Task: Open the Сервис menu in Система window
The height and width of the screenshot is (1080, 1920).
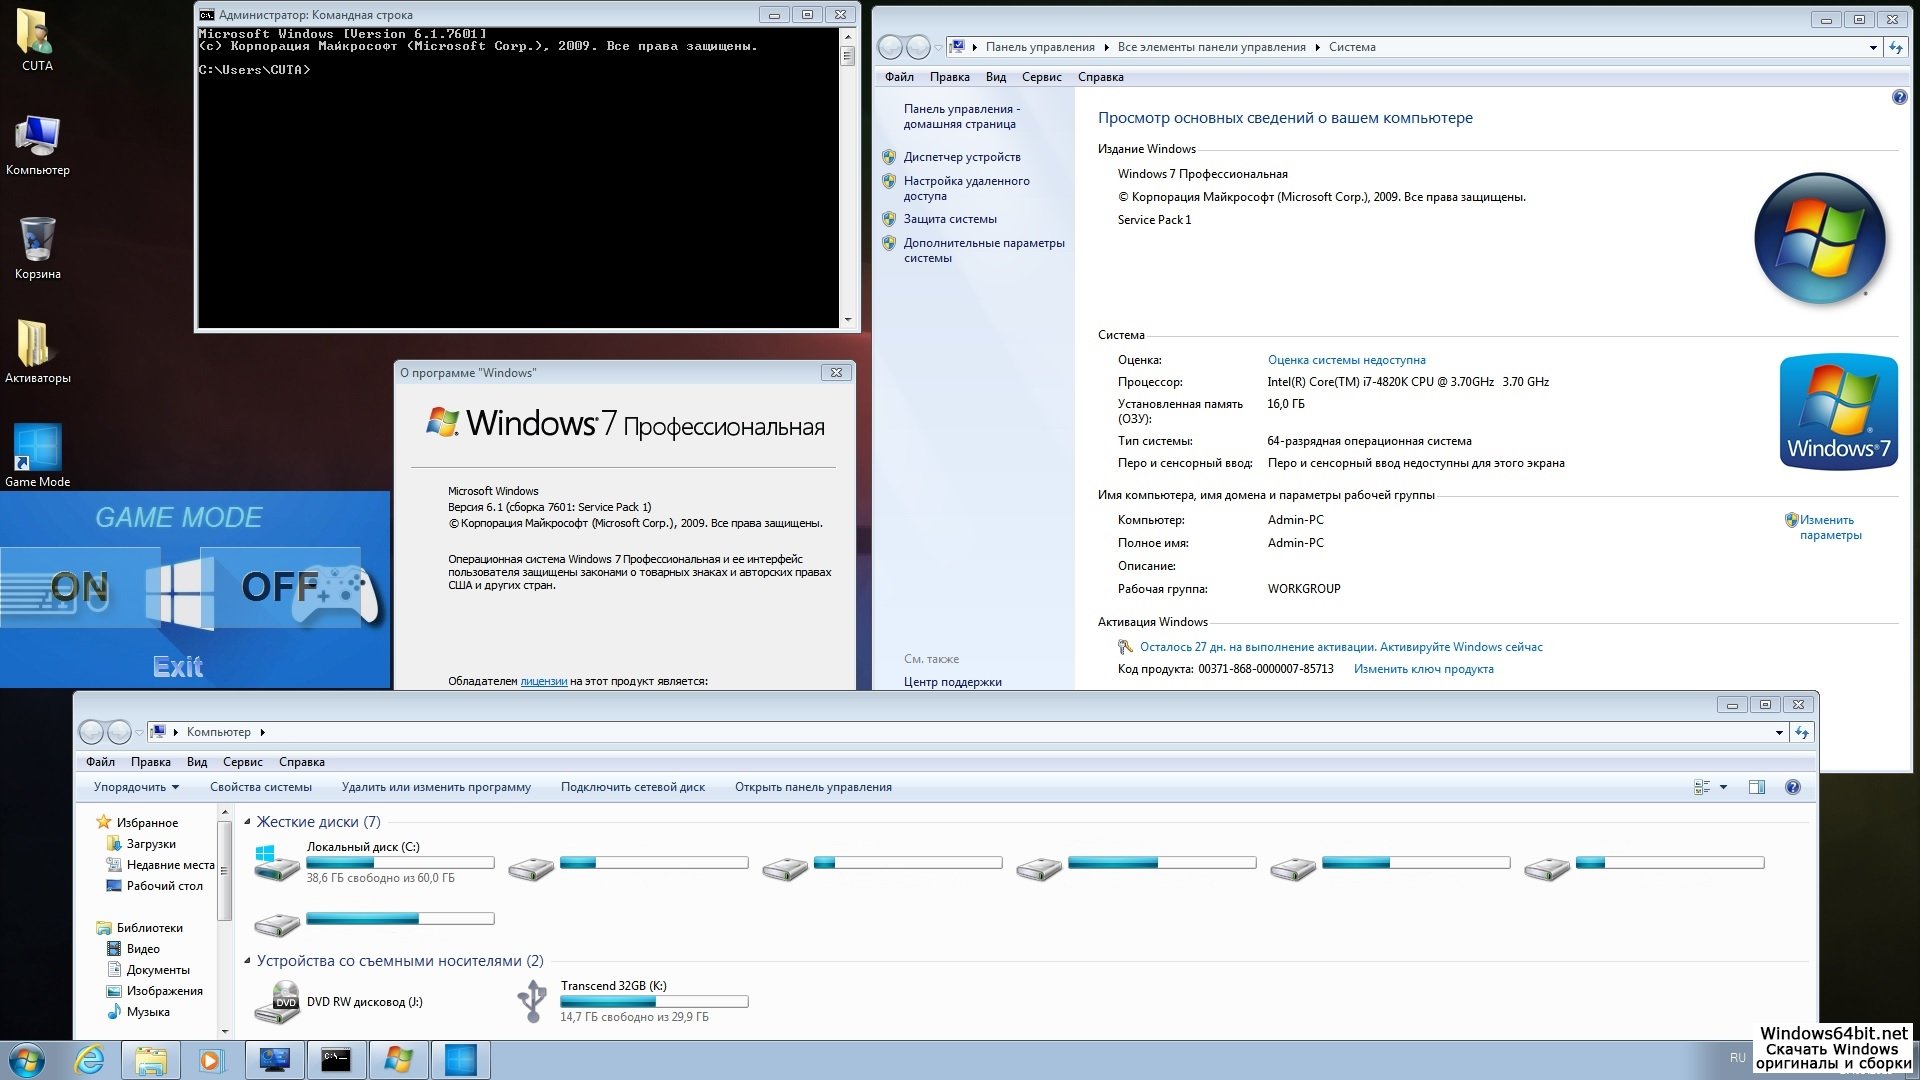Action: click(x=1041, y=77)
